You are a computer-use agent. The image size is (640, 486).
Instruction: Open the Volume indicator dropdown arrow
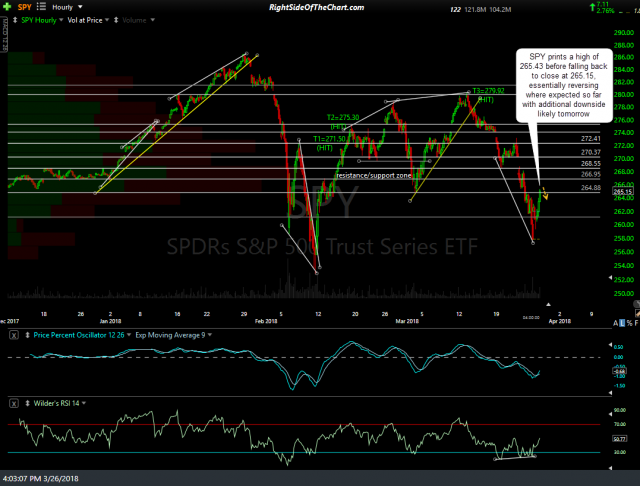tap(153, 20)
